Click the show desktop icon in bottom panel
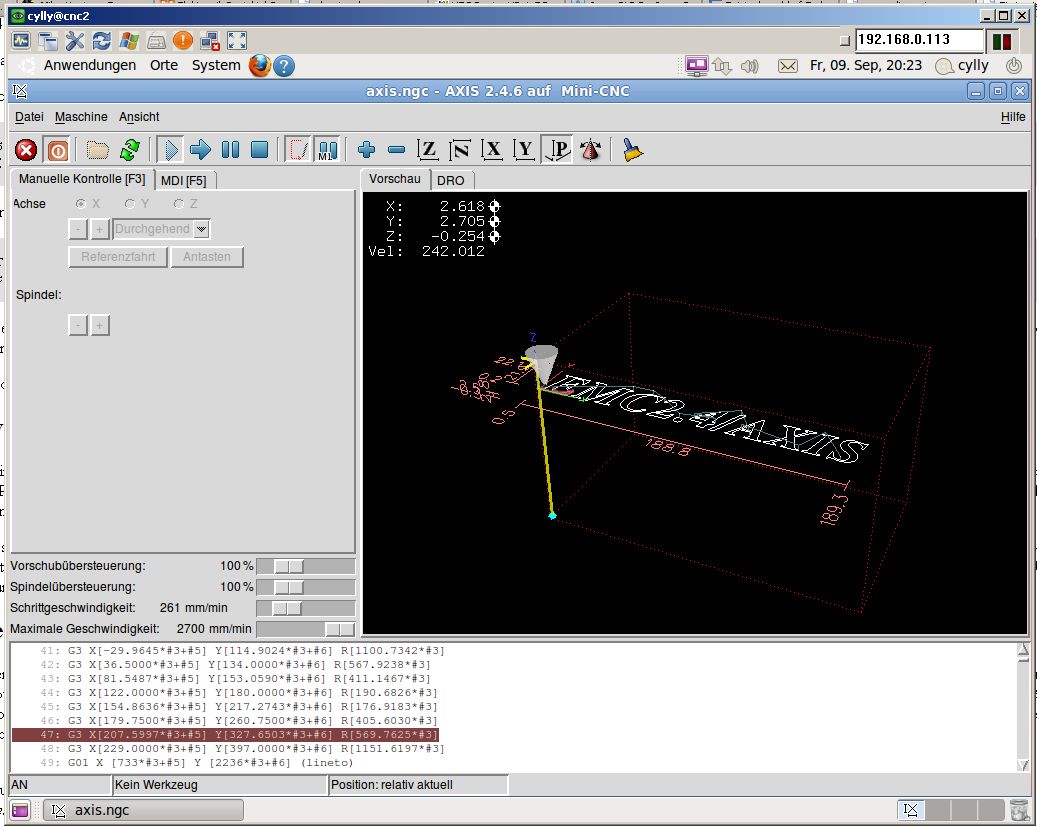Viewport: 1037px width, 827px height. point(21,810)
